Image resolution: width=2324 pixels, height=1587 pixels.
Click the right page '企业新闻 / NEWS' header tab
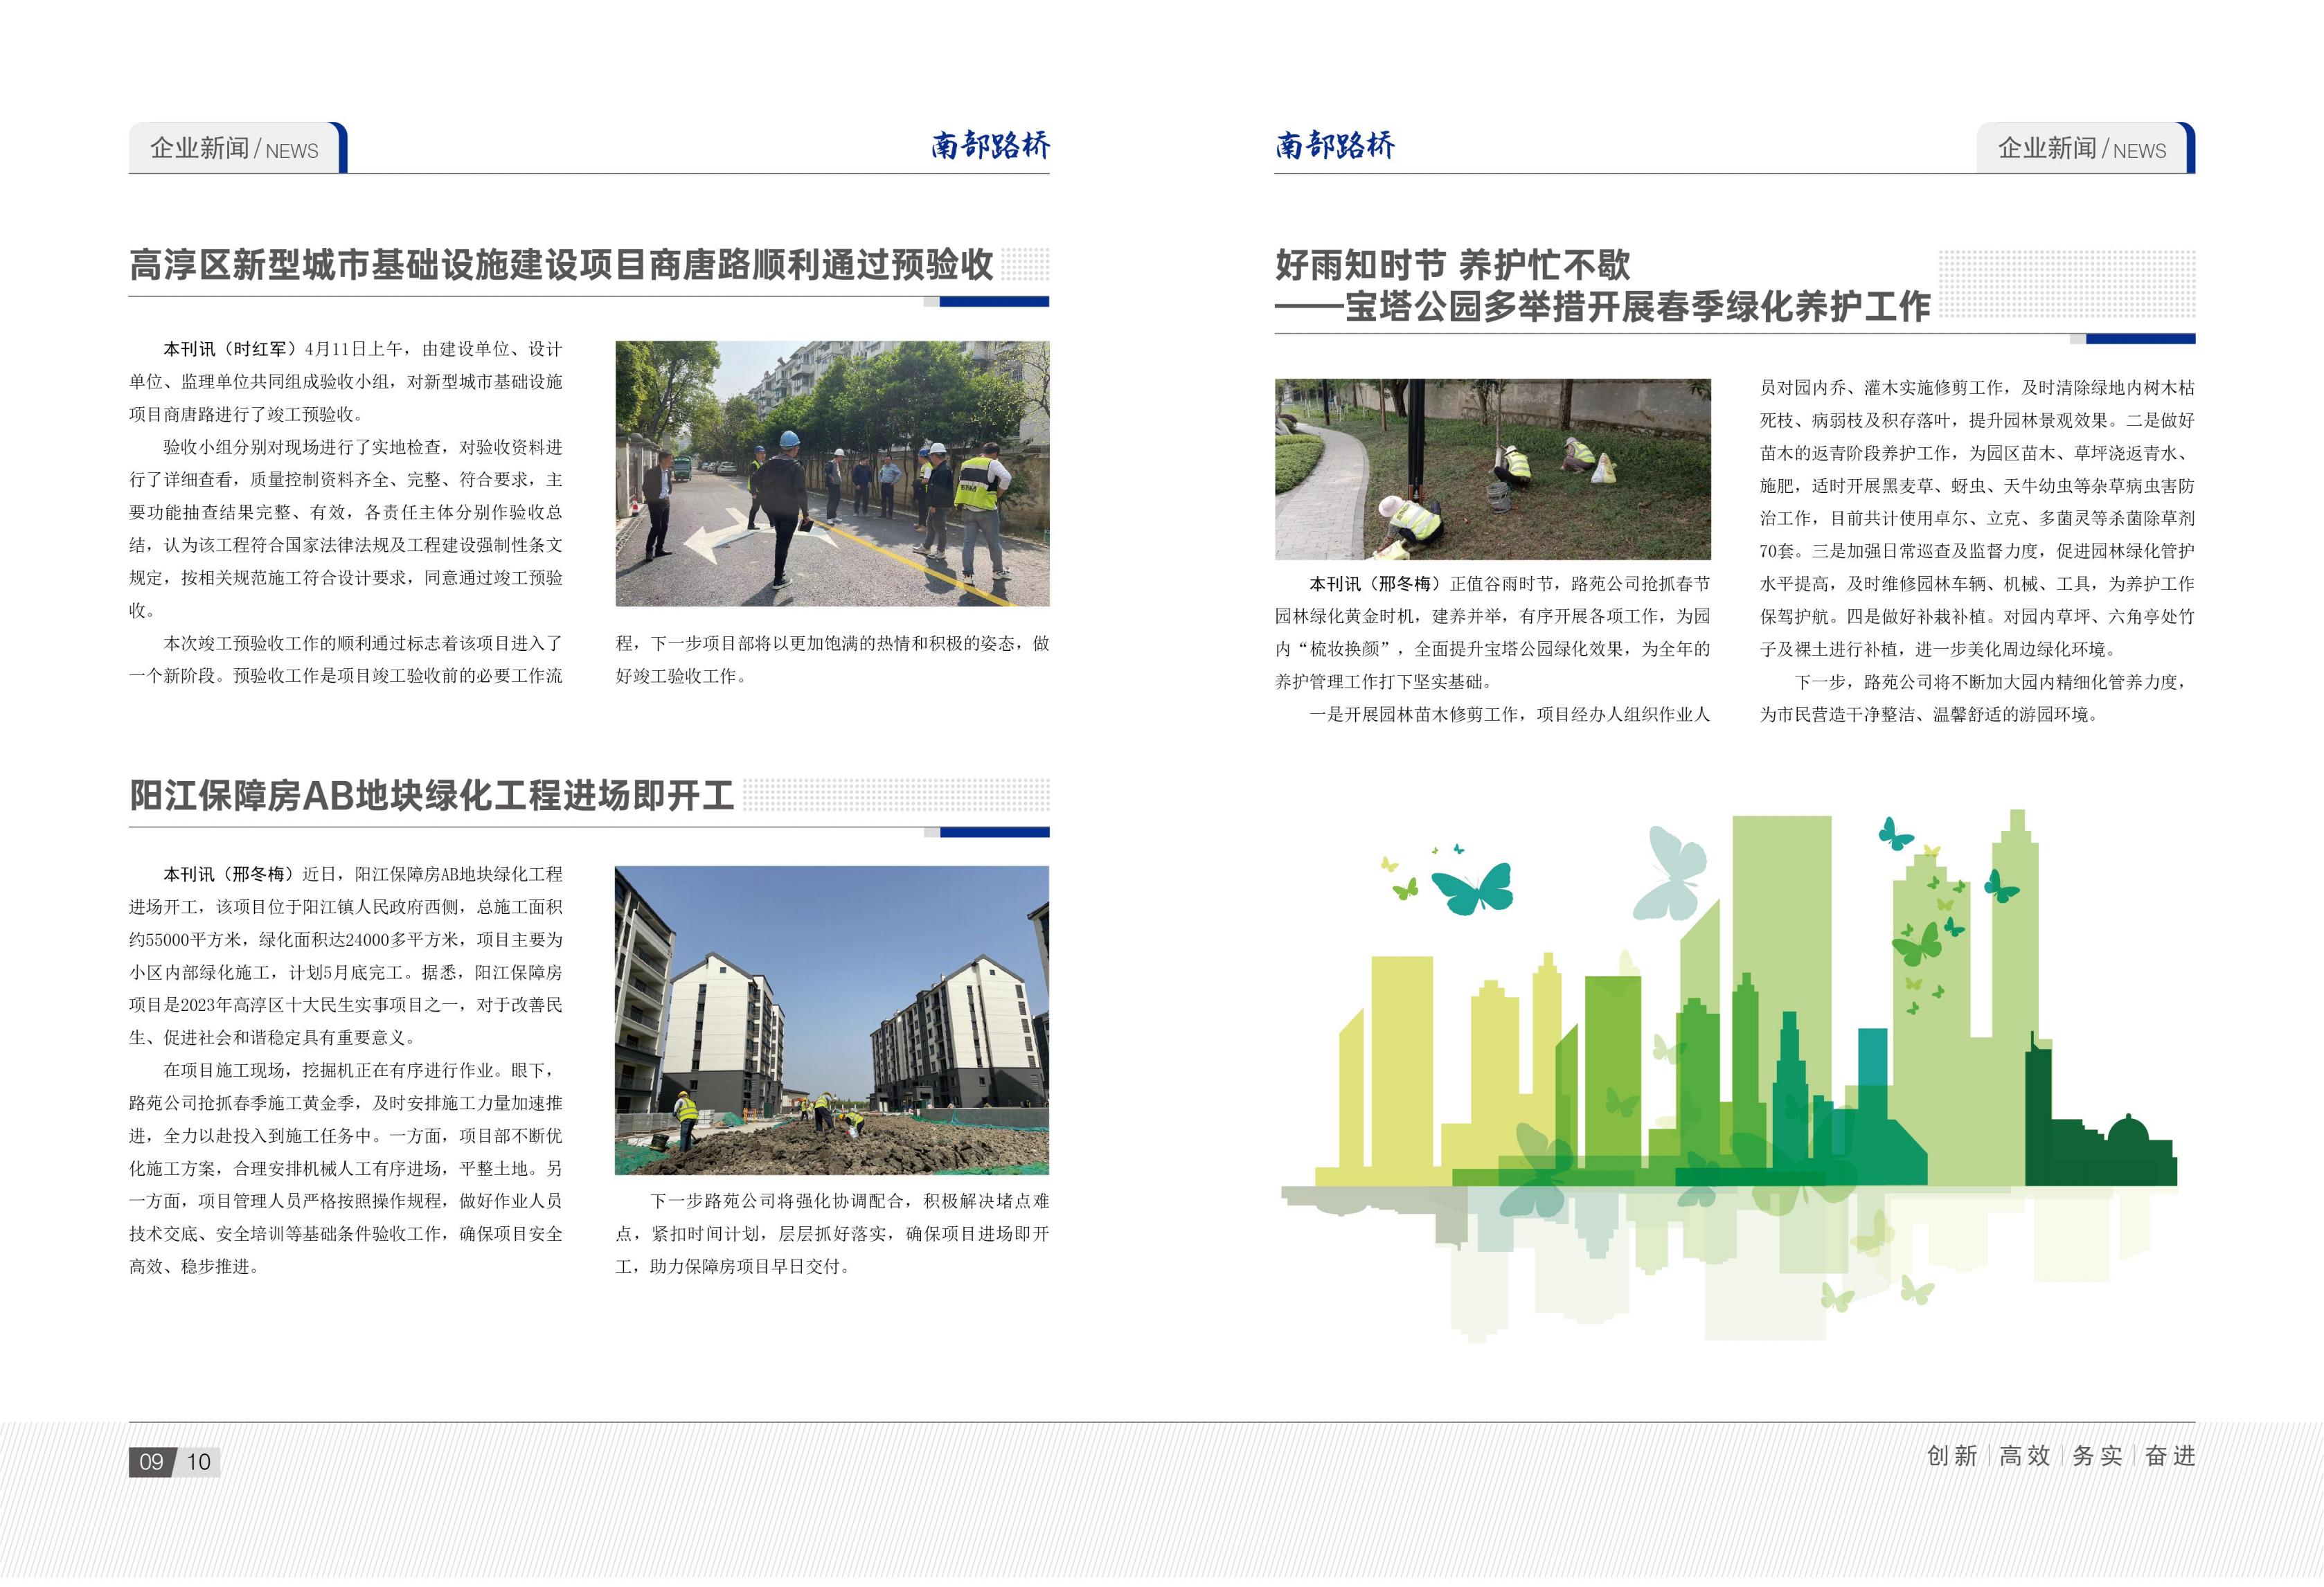coord(2085,148)
